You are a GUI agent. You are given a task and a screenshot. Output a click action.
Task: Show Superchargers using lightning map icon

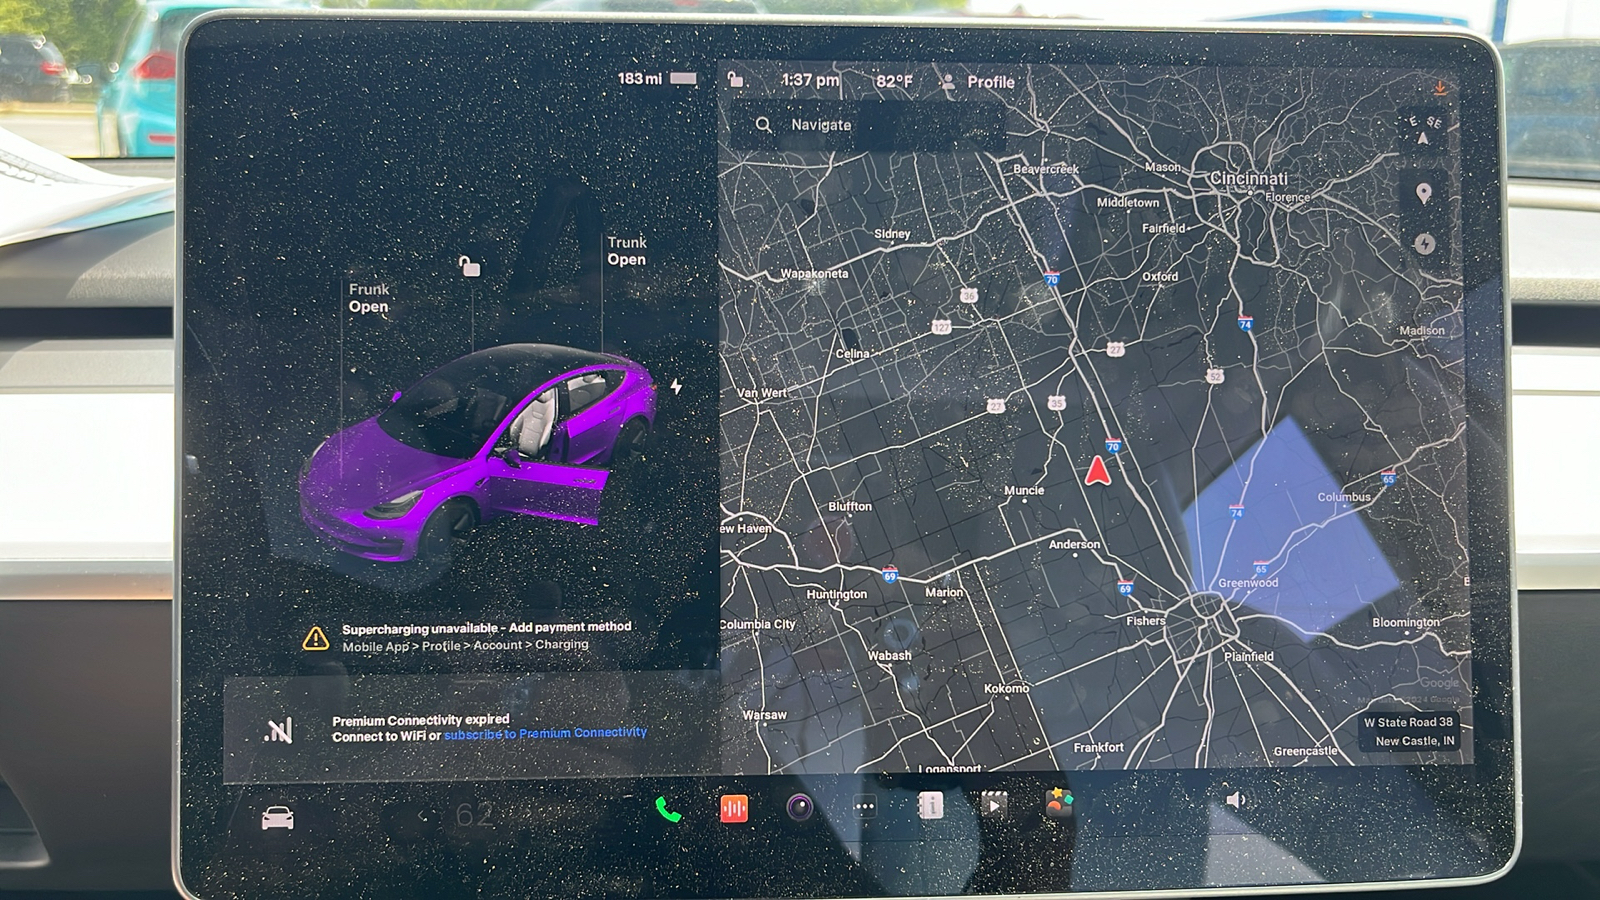tap(1425, 243)
